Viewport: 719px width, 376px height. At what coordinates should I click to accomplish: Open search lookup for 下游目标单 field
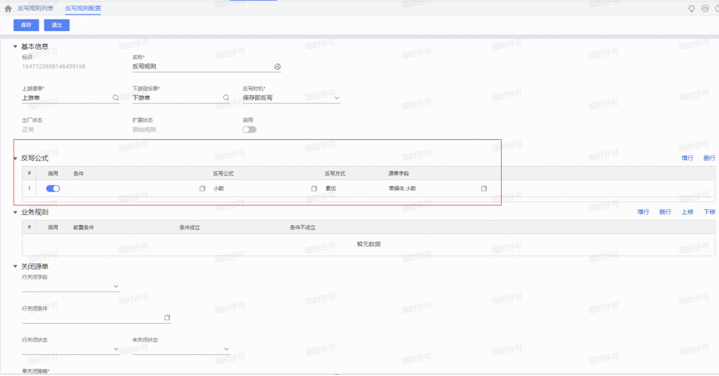point(226,98)
